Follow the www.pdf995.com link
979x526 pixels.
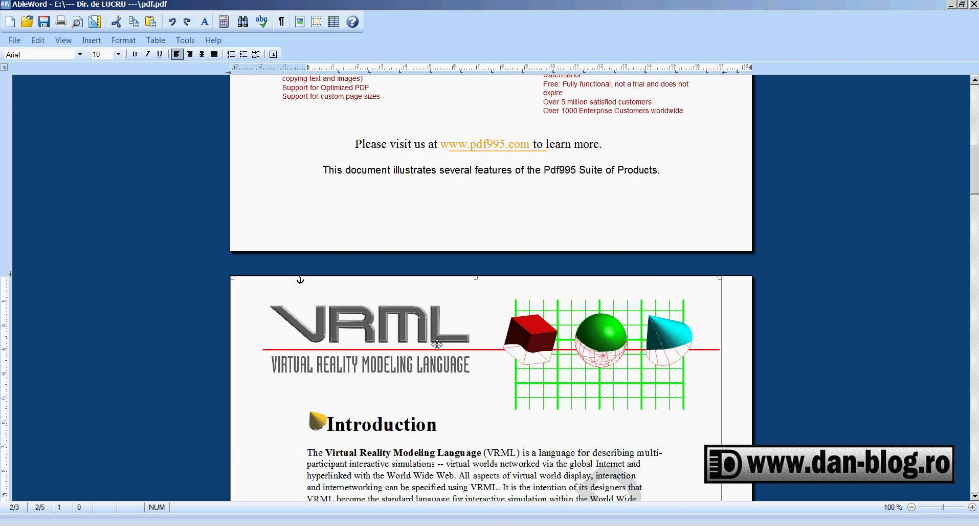tap(484, 144)
